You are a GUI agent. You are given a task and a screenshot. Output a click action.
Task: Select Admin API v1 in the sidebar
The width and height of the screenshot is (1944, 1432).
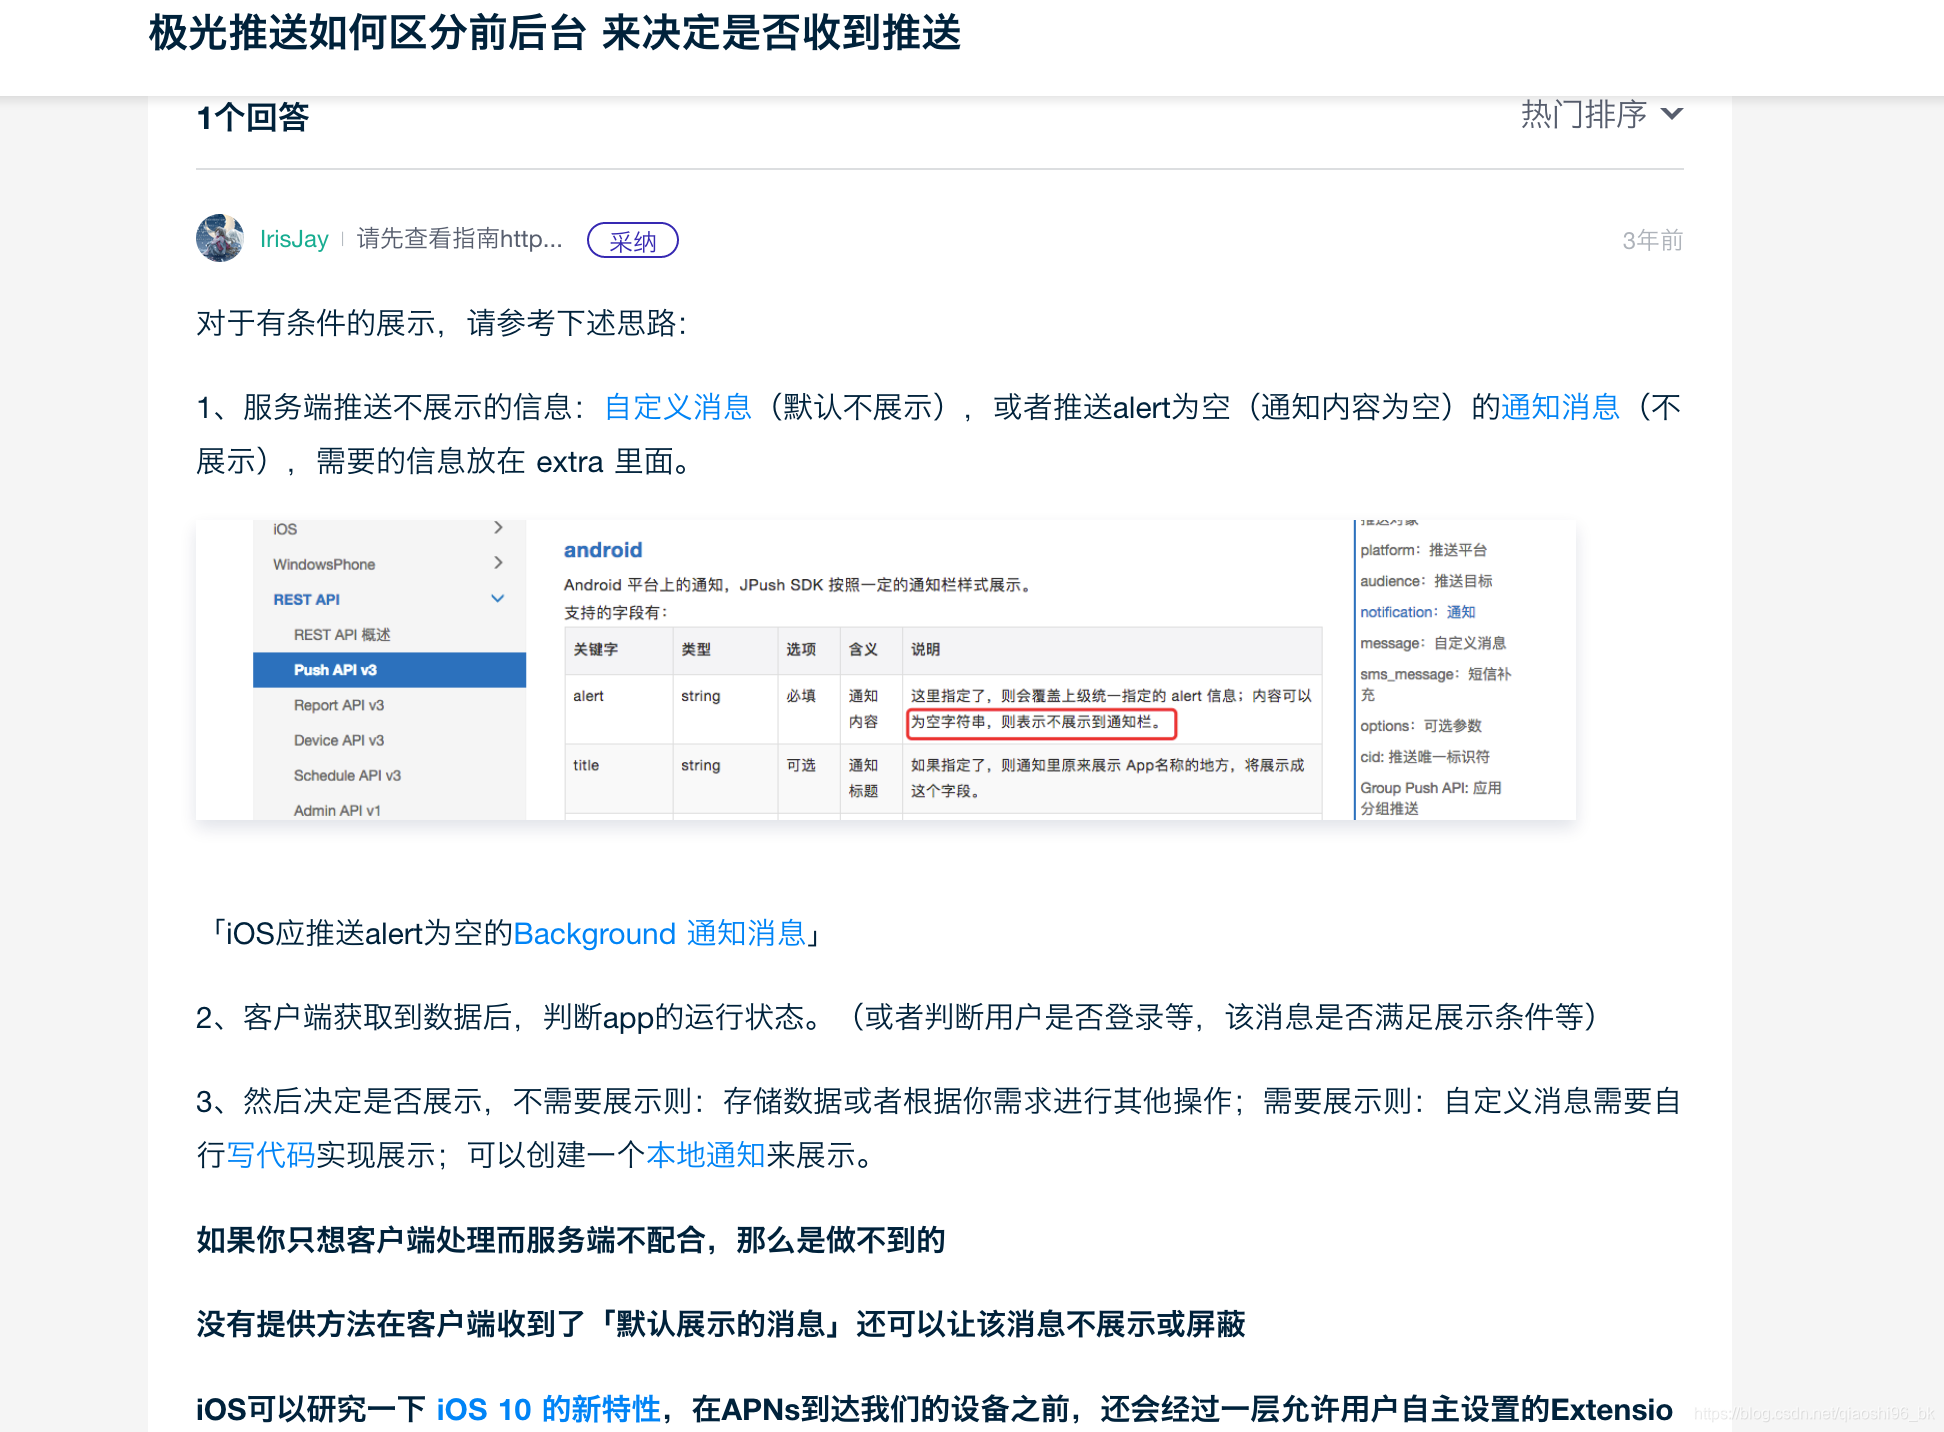coord(337,809)
